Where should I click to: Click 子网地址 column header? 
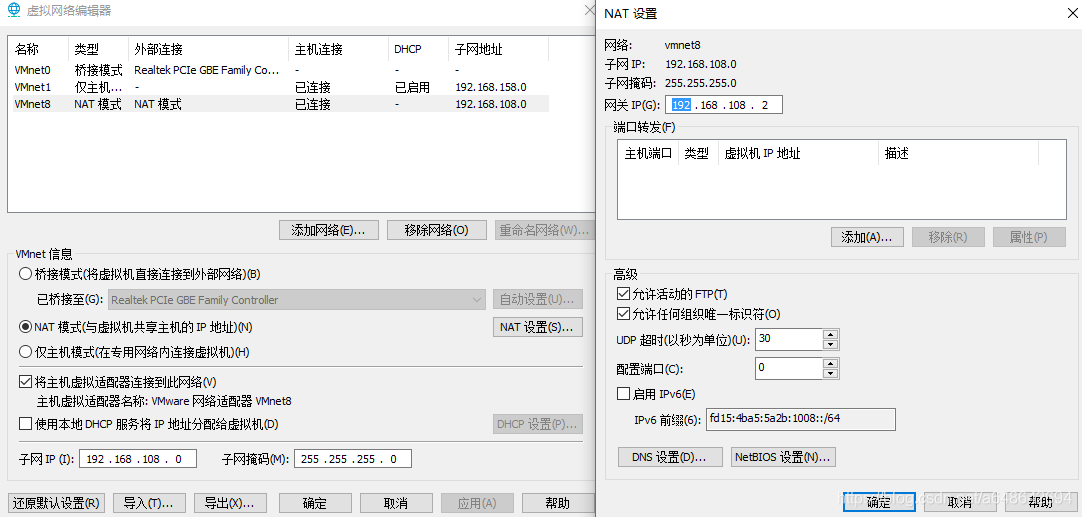click(498, 50)
